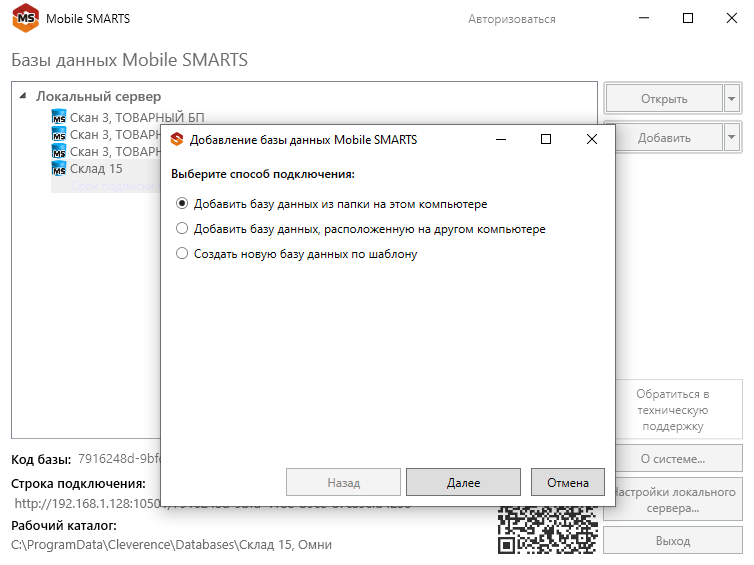
Task: Collapse the Локальный сервер tree node
Action: click(x=23, y=96)
